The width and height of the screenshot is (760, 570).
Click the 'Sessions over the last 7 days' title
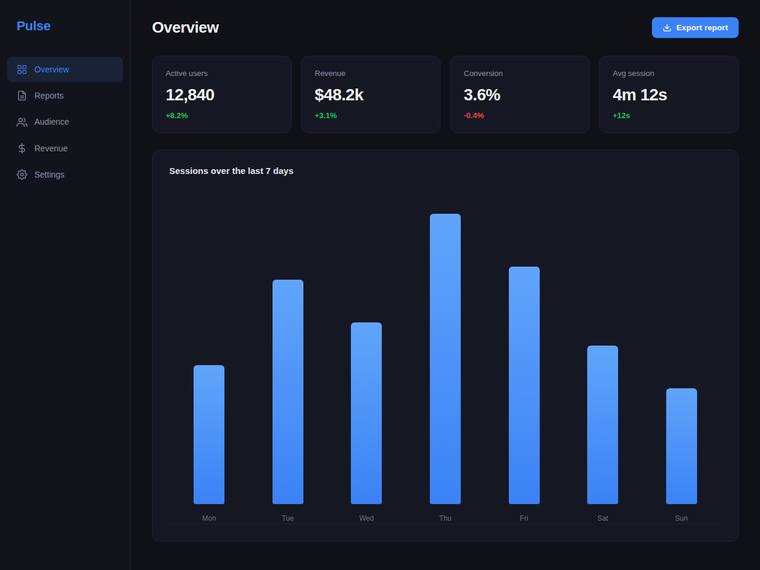231,171
